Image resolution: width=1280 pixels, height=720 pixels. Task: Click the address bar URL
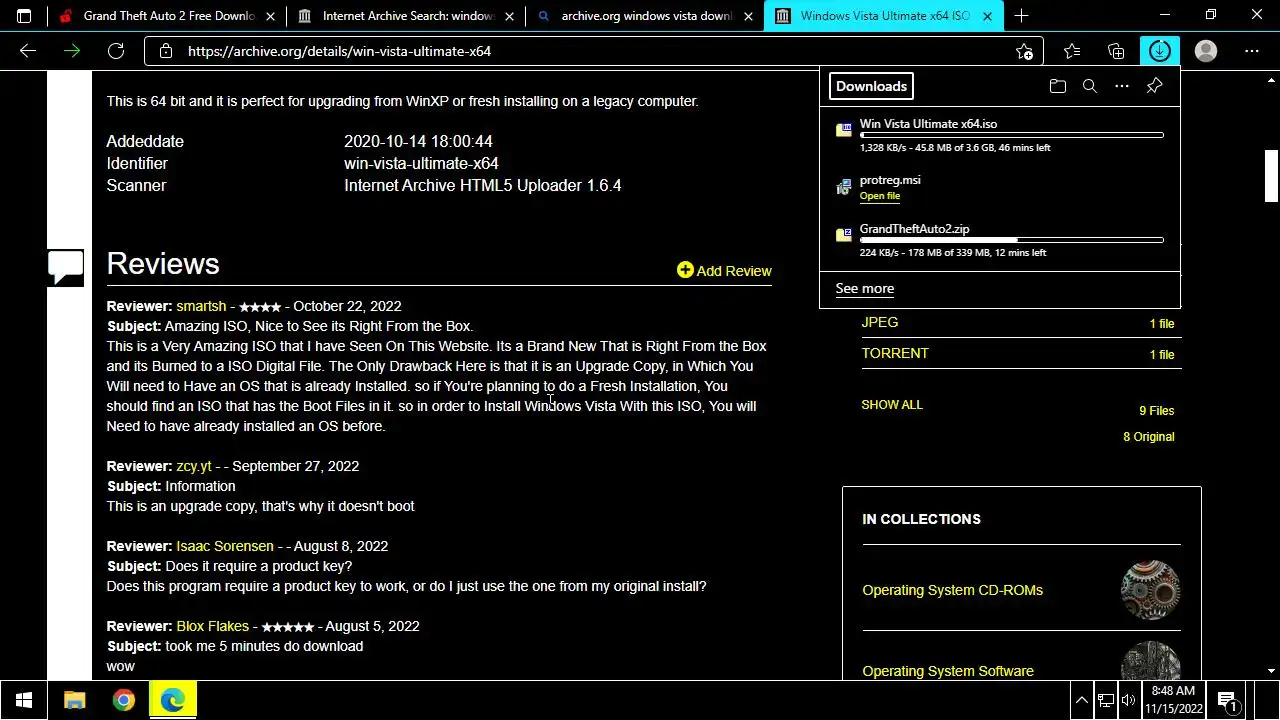(x=339, y=51)
